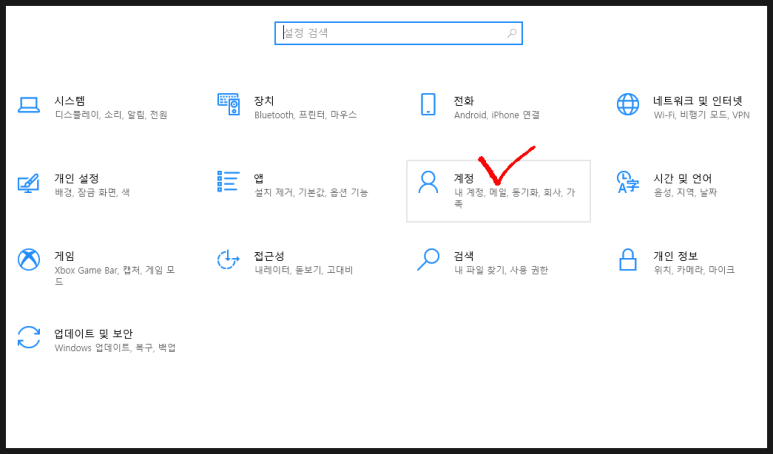The height and width of the screenshot is (454, 773).
Task: Click the 업데이트 및 보안 refresh arrows icon
Action: coord(29,337)
